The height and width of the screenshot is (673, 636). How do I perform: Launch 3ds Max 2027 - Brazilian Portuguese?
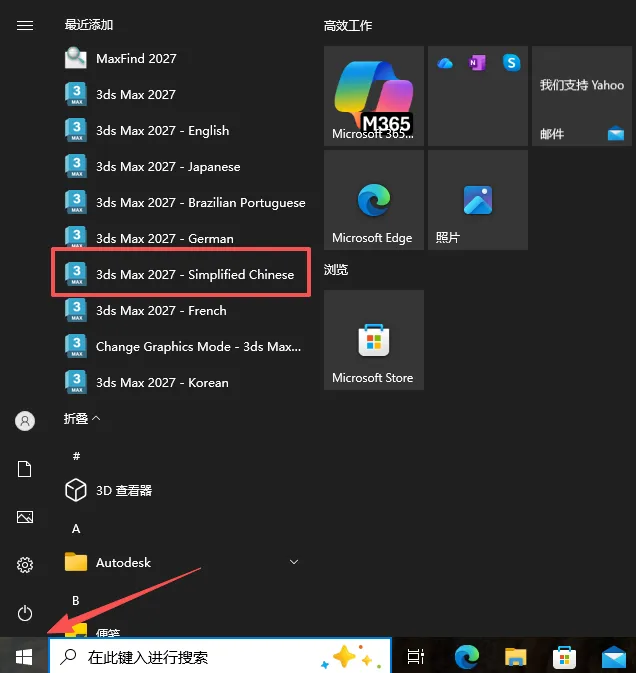click(x=185, y=203)
